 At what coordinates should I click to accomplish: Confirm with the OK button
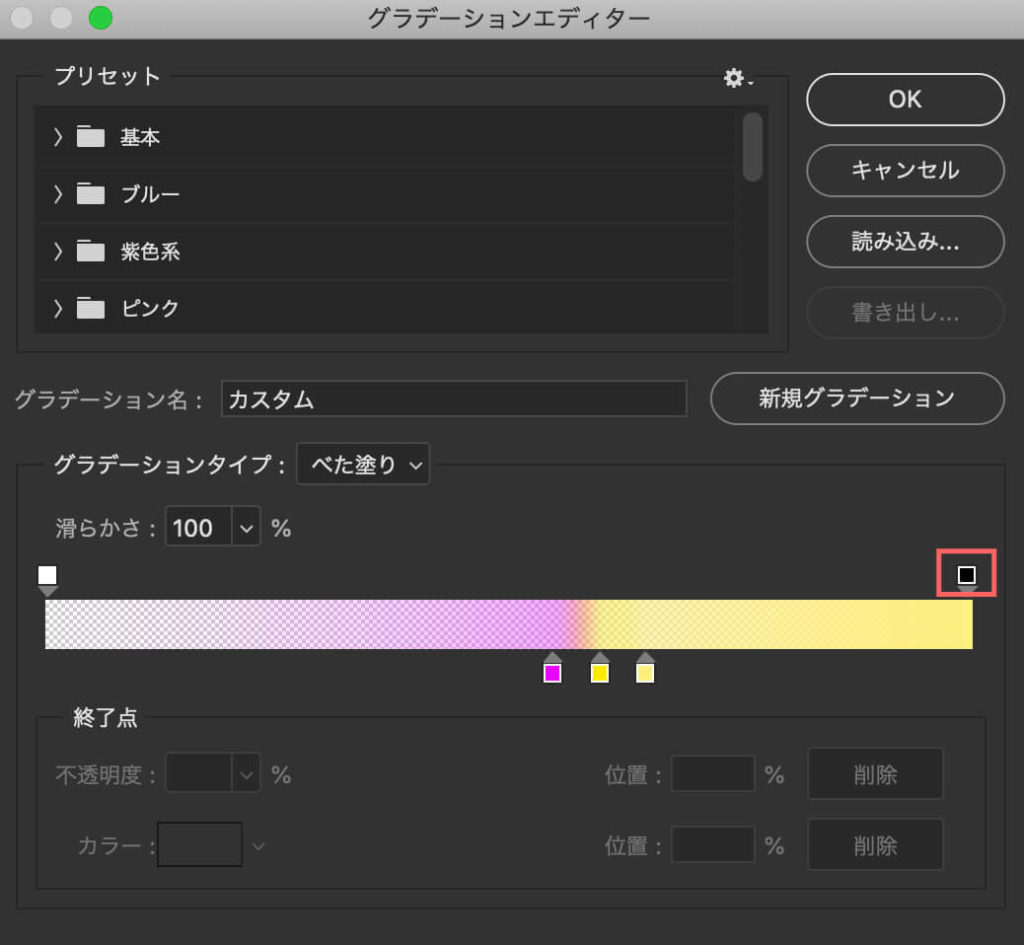point(905,99)
